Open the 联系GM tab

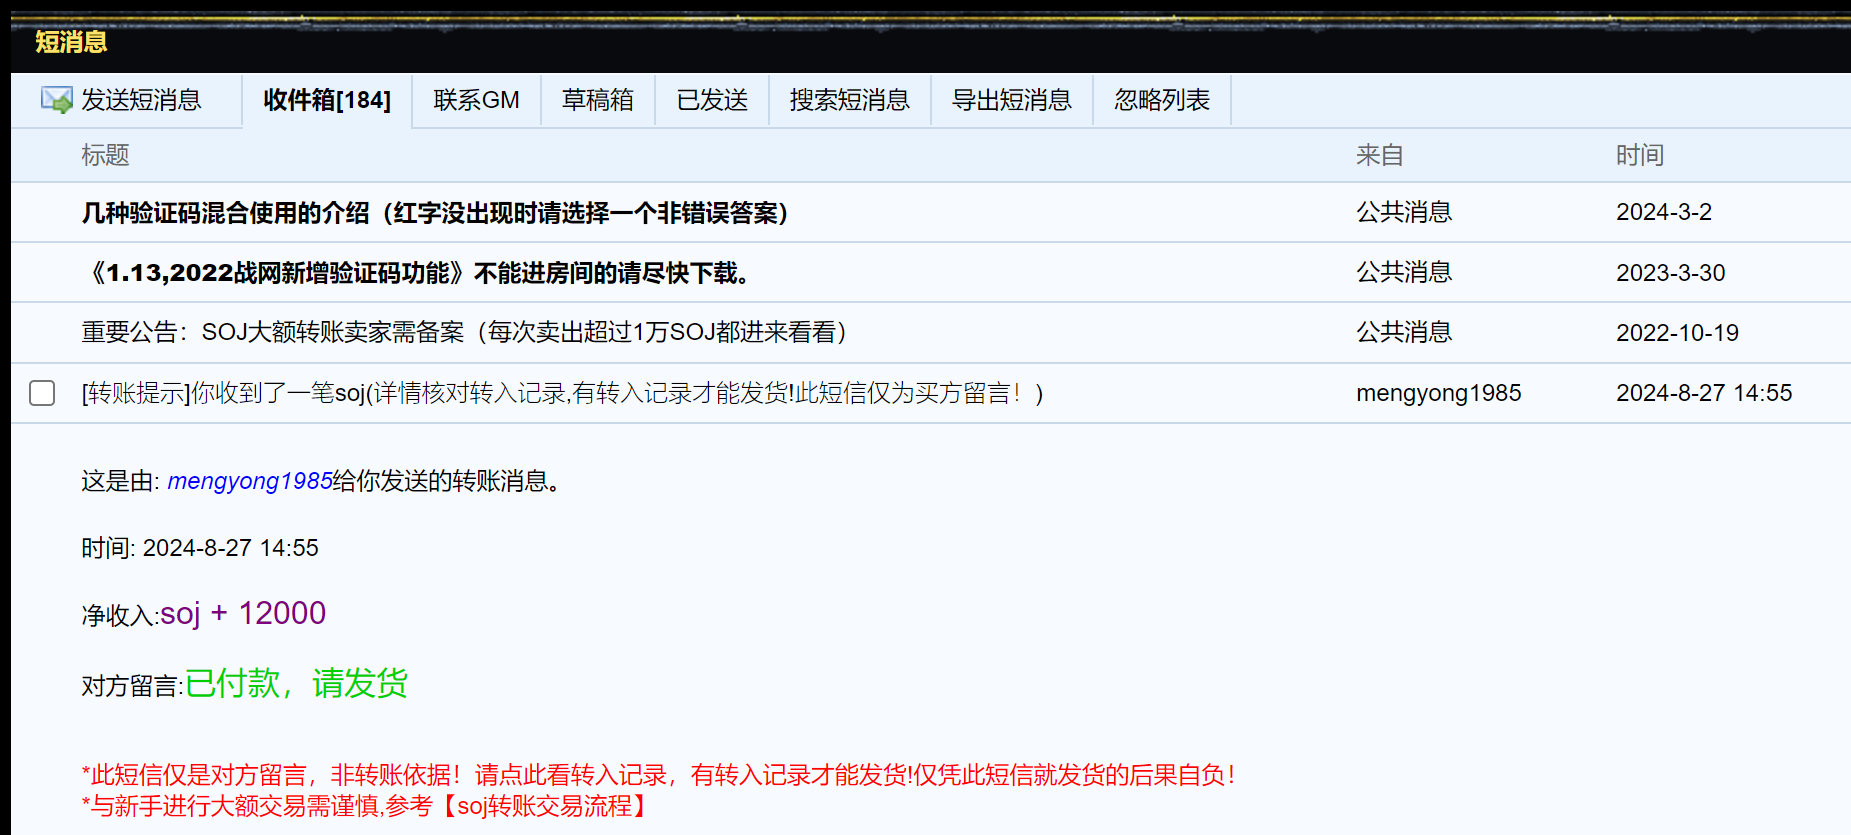pos(476,100)
